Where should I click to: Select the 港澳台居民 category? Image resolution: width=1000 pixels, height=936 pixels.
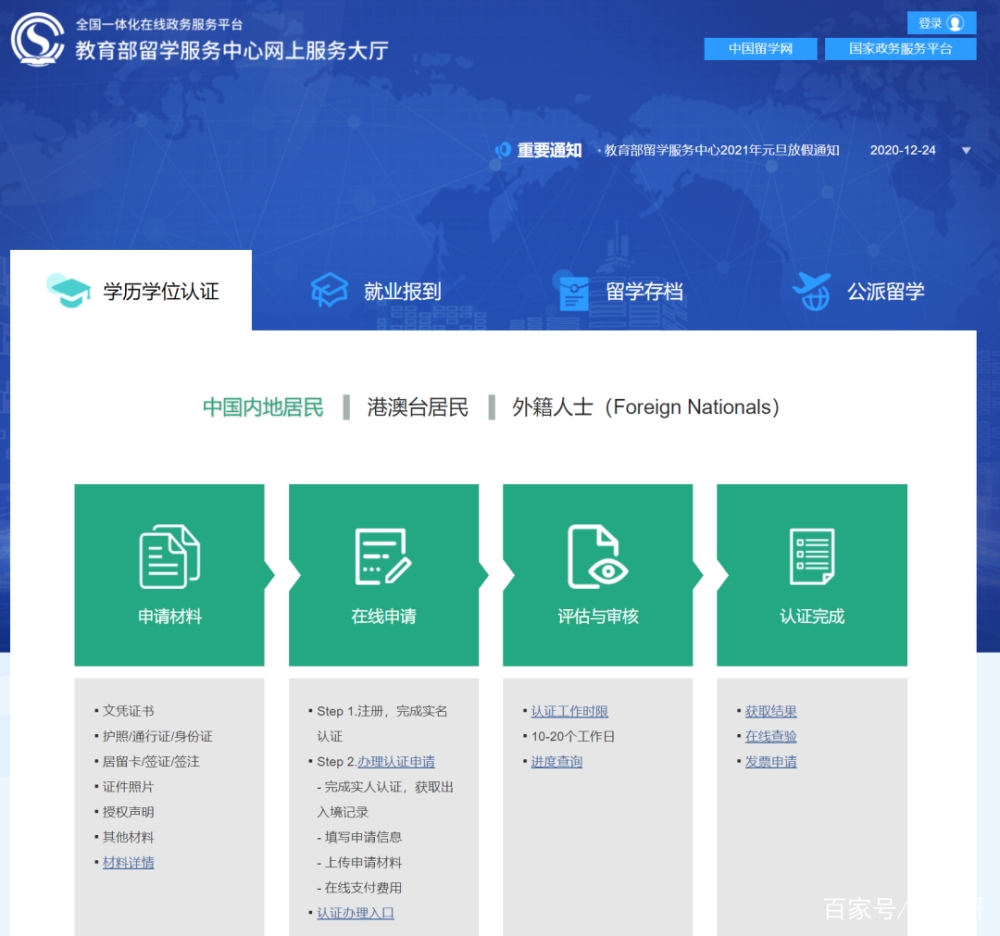(x=418, y=407)
